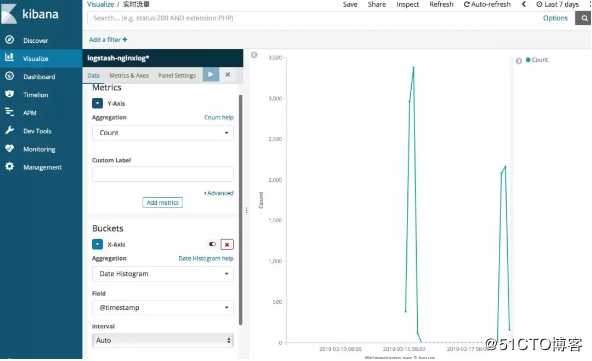The image size is (592, 361).
Task: Open the Date Histogram aggregation dropdown
Action: tap(163, 274)
